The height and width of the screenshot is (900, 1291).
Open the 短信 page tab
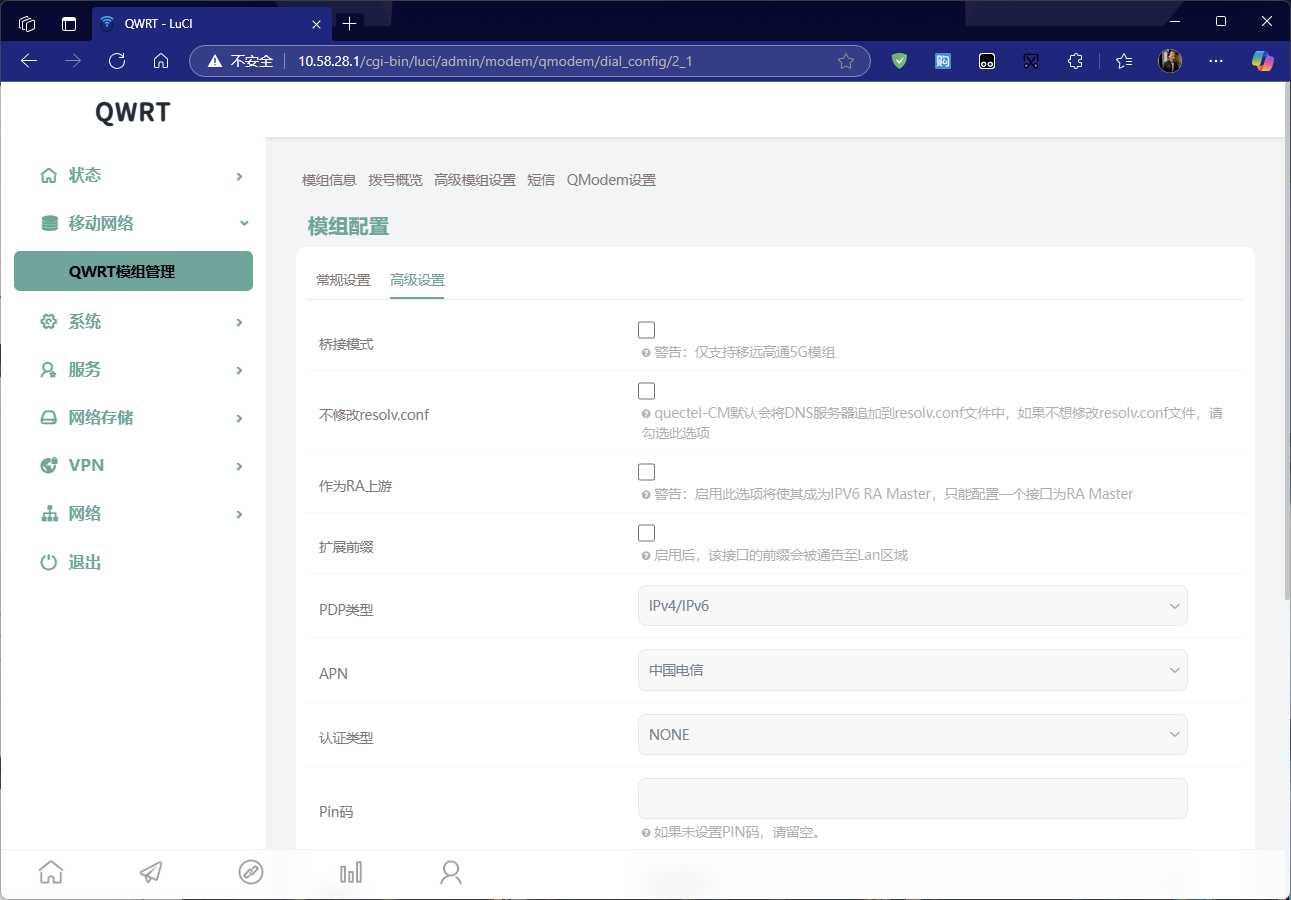(541, 180)
